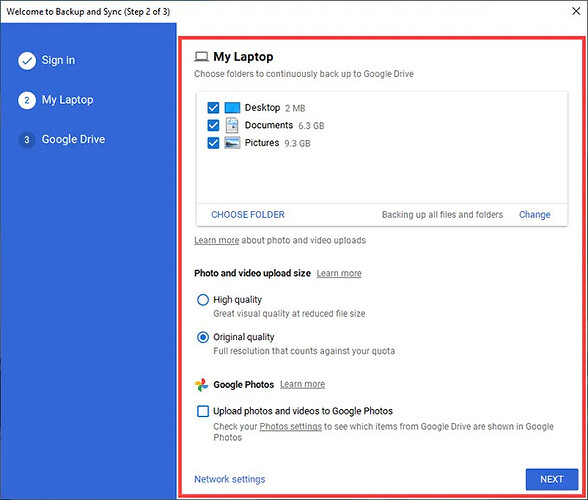Screen dimensions: 588x500
Task: Click the Pictures folder icon
Action: pyautogui.click(x=232, y=143)
